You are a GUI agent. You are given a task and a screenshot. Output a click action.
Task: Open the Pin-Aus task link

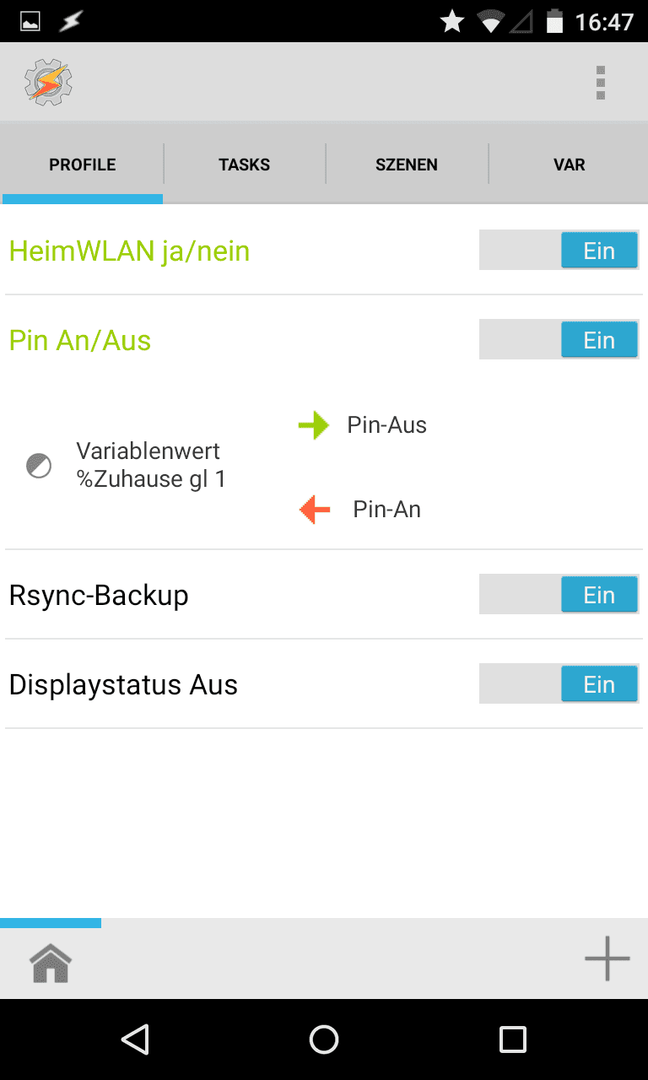[x=387, y=426]
